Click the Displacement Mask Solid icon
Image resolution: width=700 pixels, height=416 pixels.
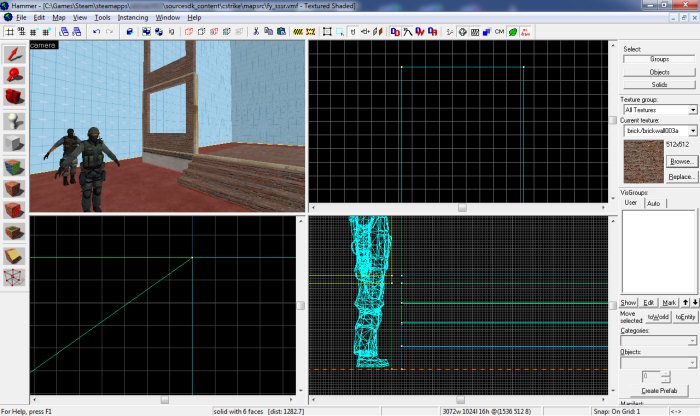click(x=395, y=32)
